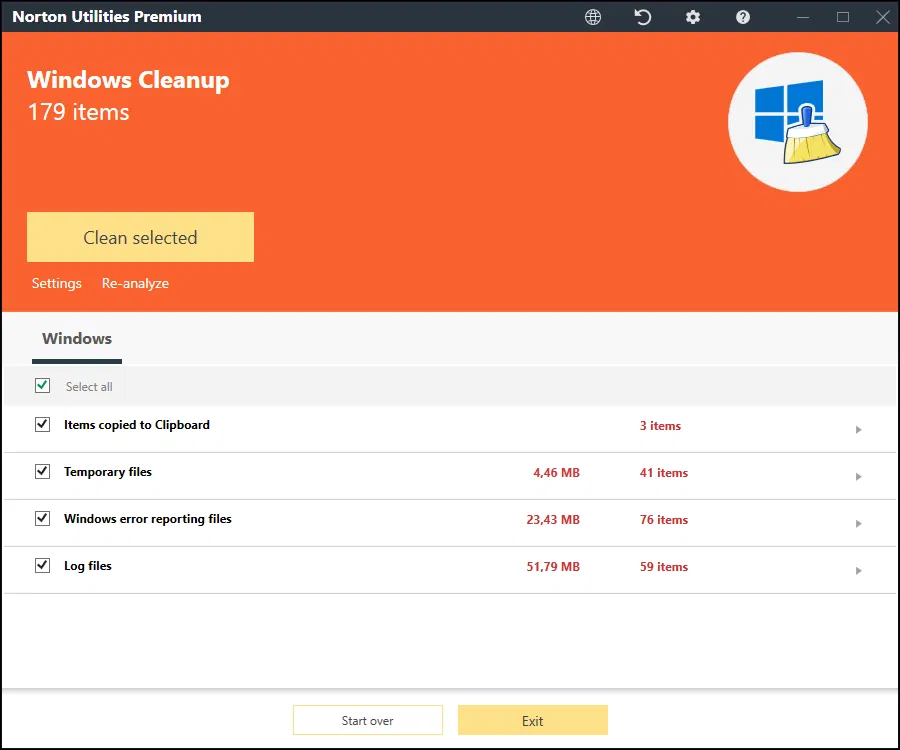Image resolution: width=900 pixels, height=750 pixels.
Task: Expand Windows error reporting files row arrow
Action: click(x=859, y=524)
